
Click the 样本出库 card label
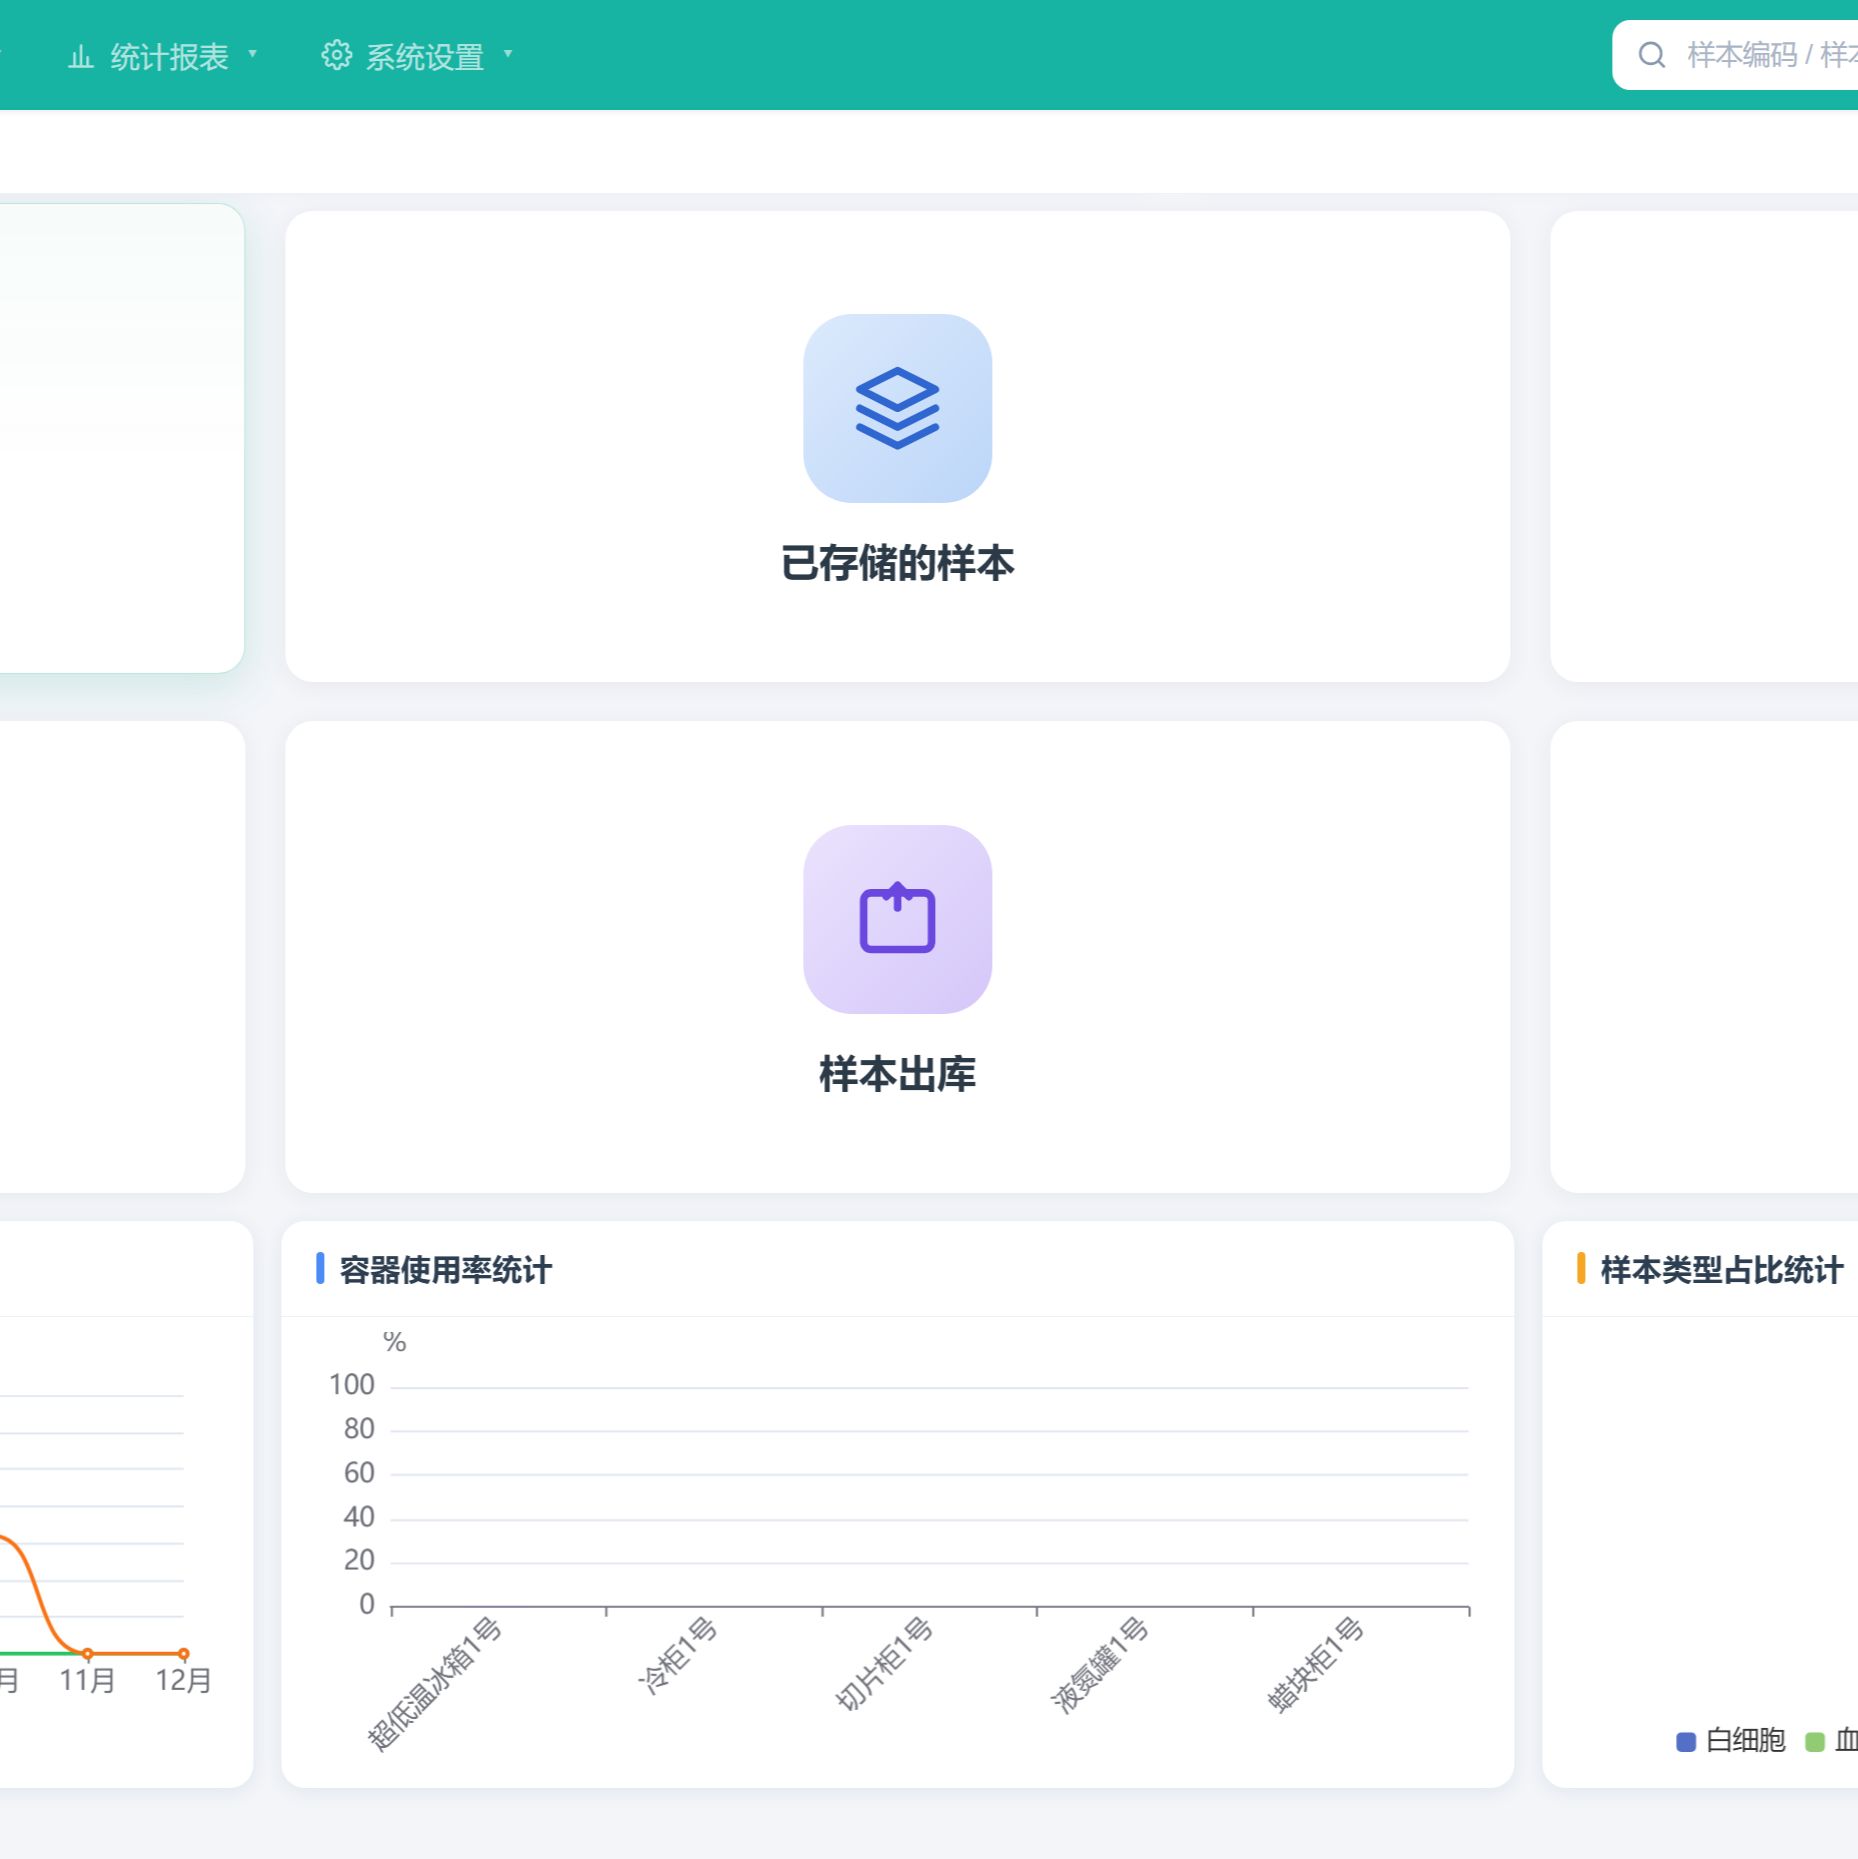point(897,1074)
